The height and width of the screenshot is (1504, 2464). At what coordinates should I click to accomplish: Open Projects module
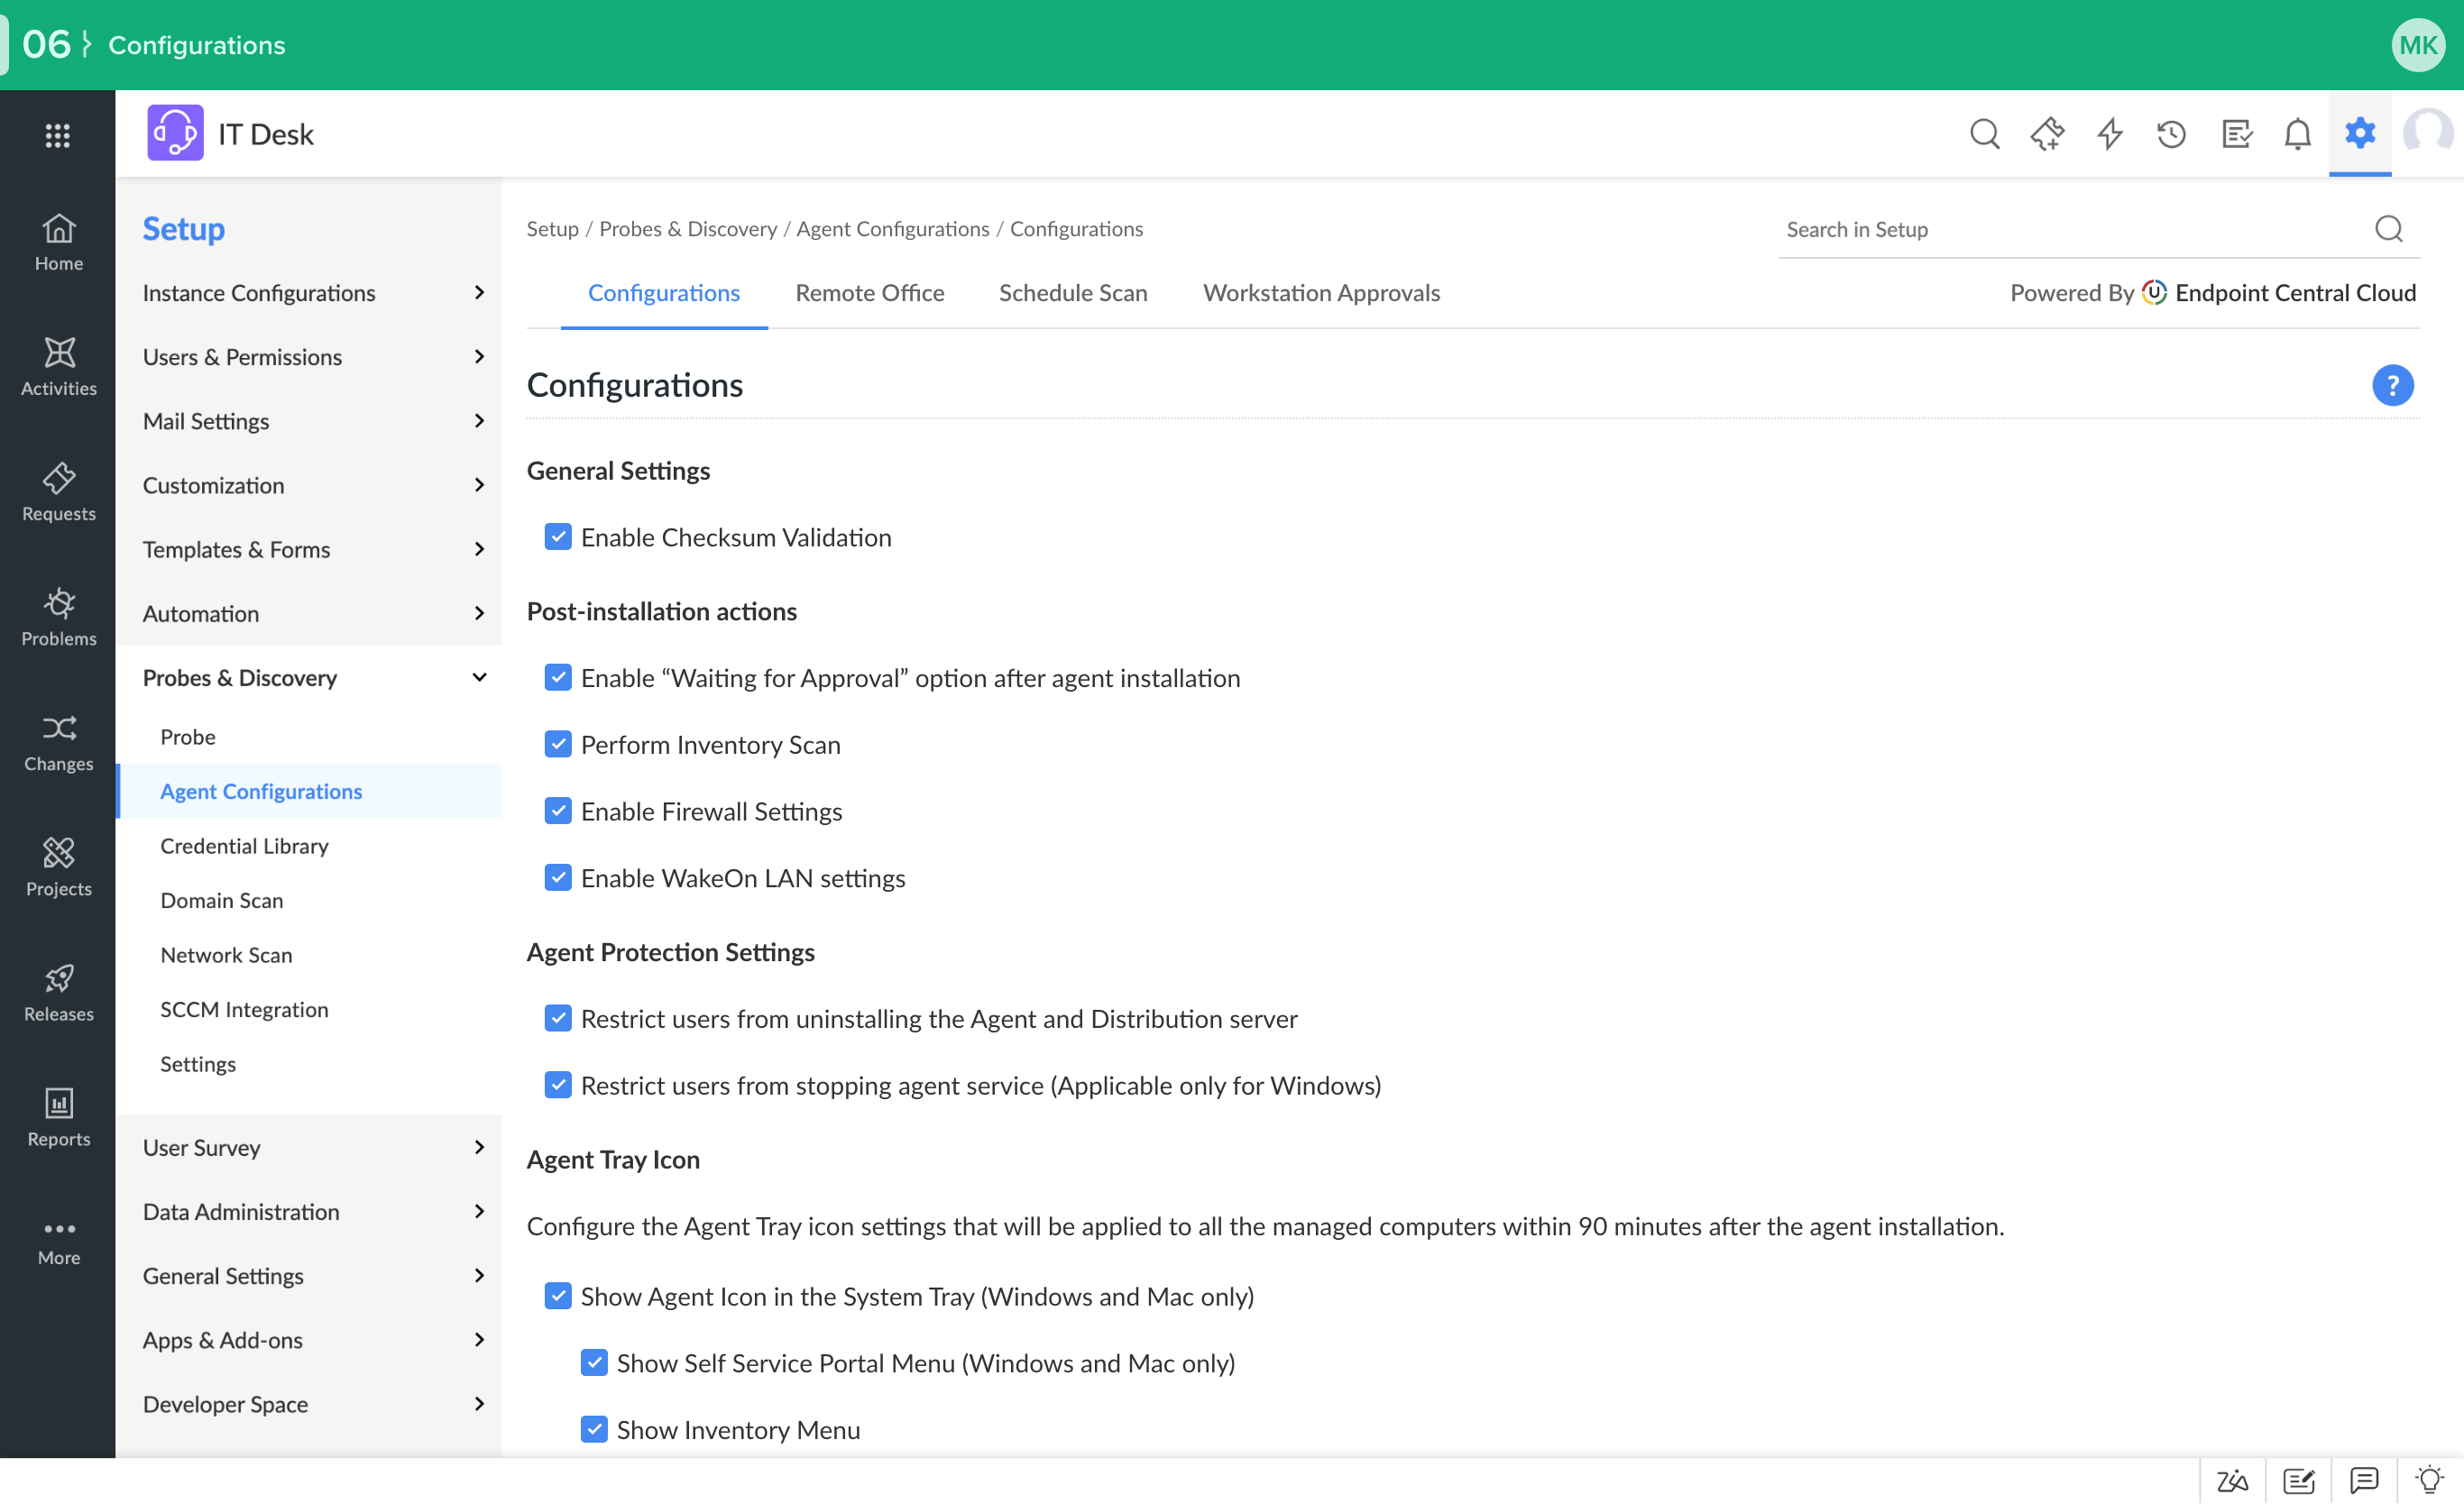point(58,867)
